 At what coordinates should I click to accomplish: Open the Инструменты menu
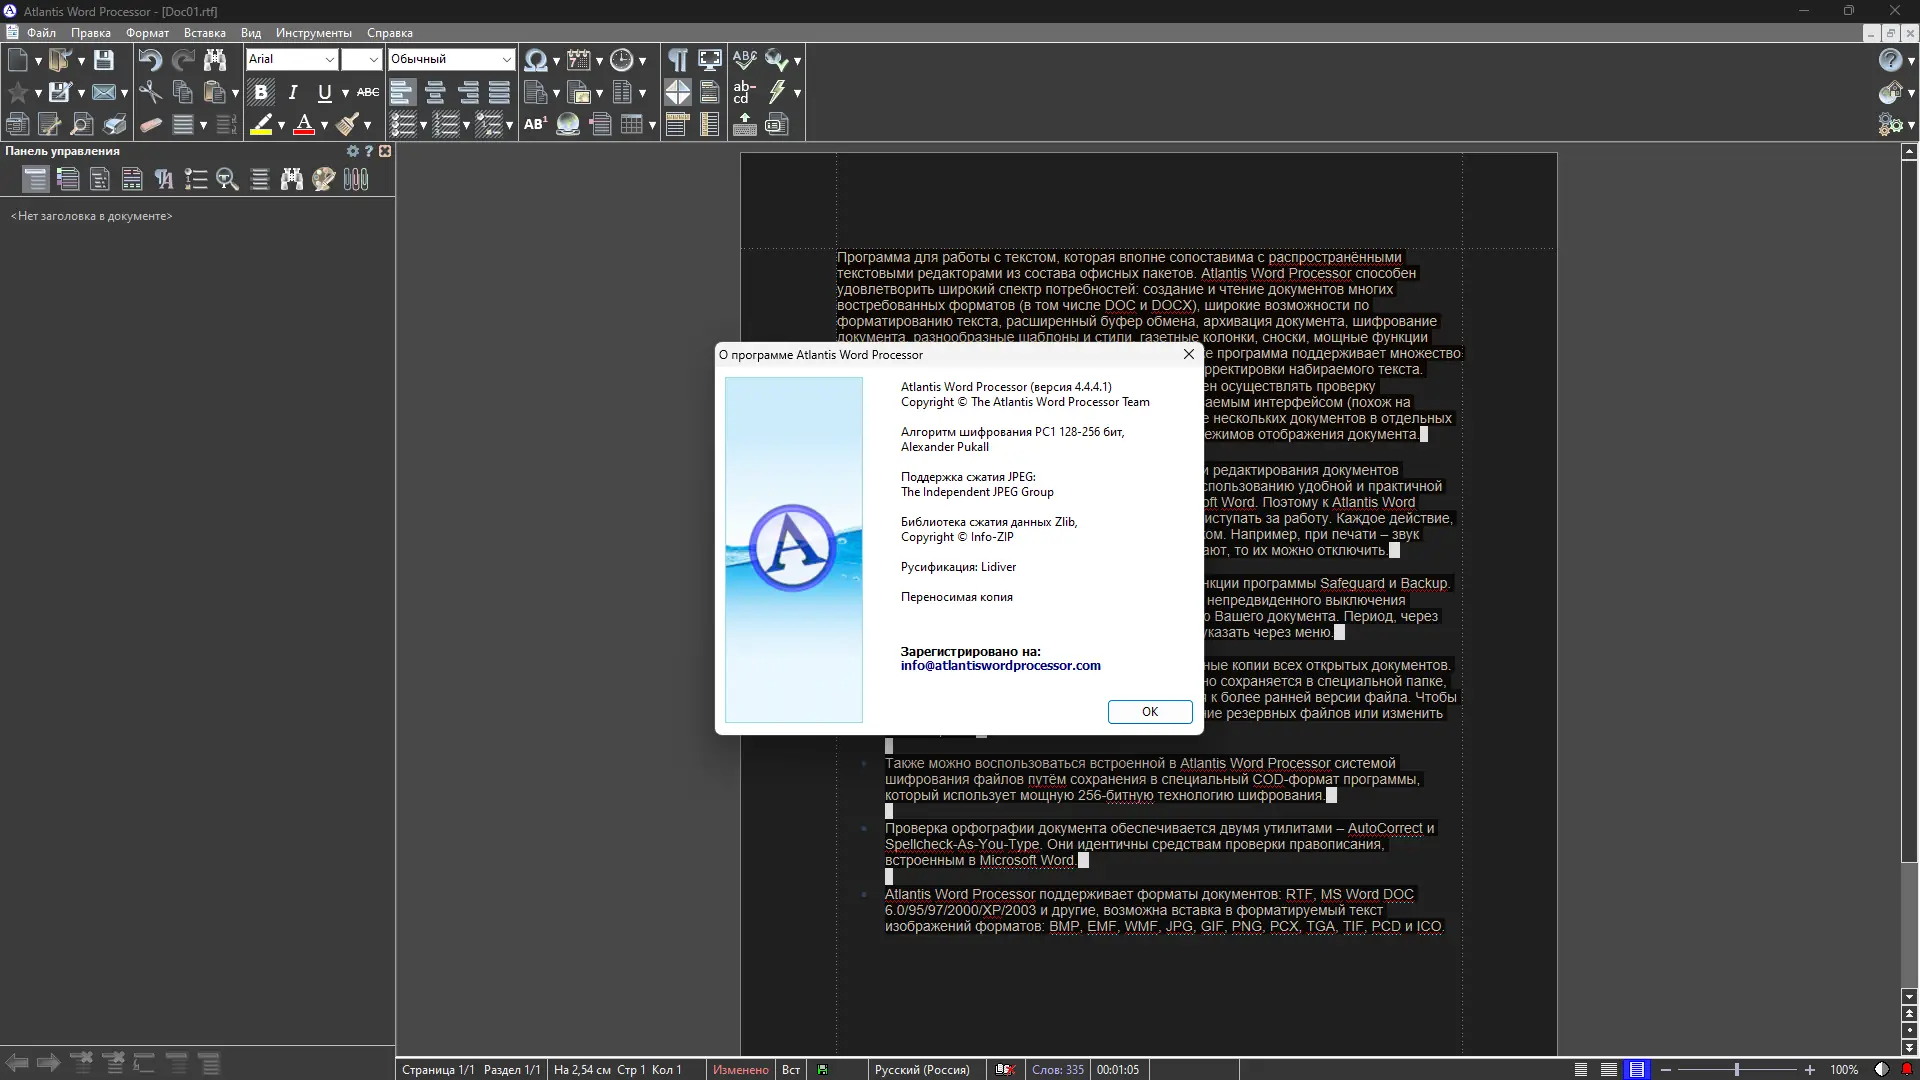313,33
